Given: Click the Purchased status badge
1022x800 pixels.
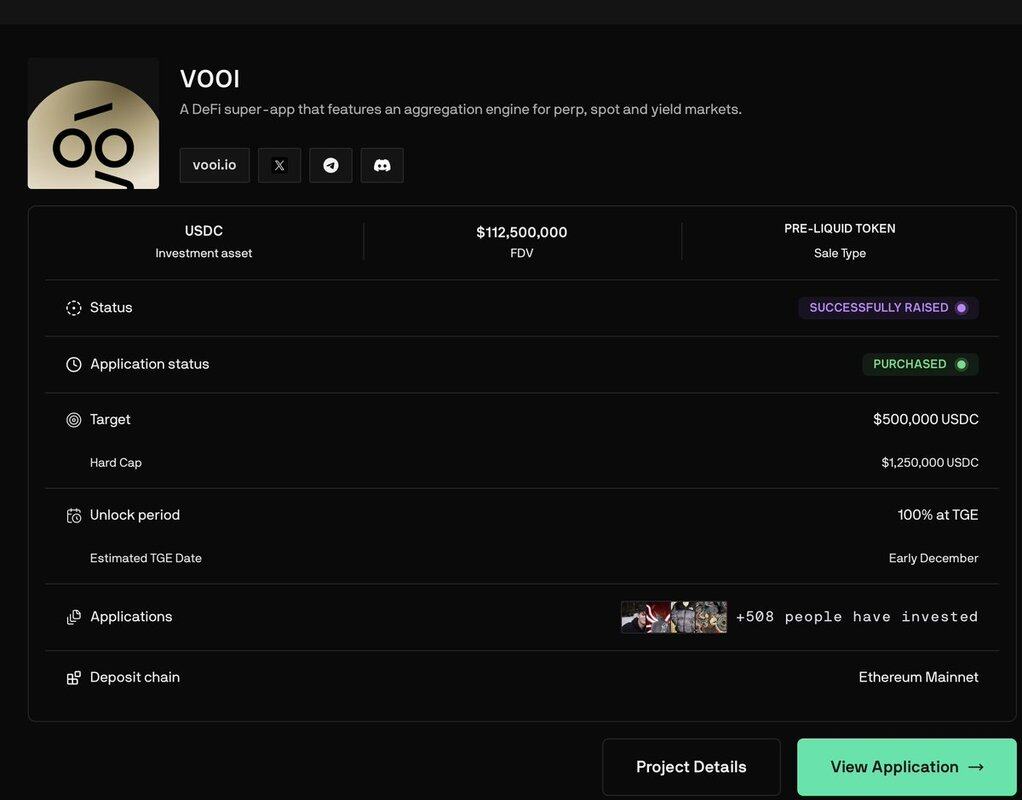Looking at the screenshot, I should tap(920, 364).
